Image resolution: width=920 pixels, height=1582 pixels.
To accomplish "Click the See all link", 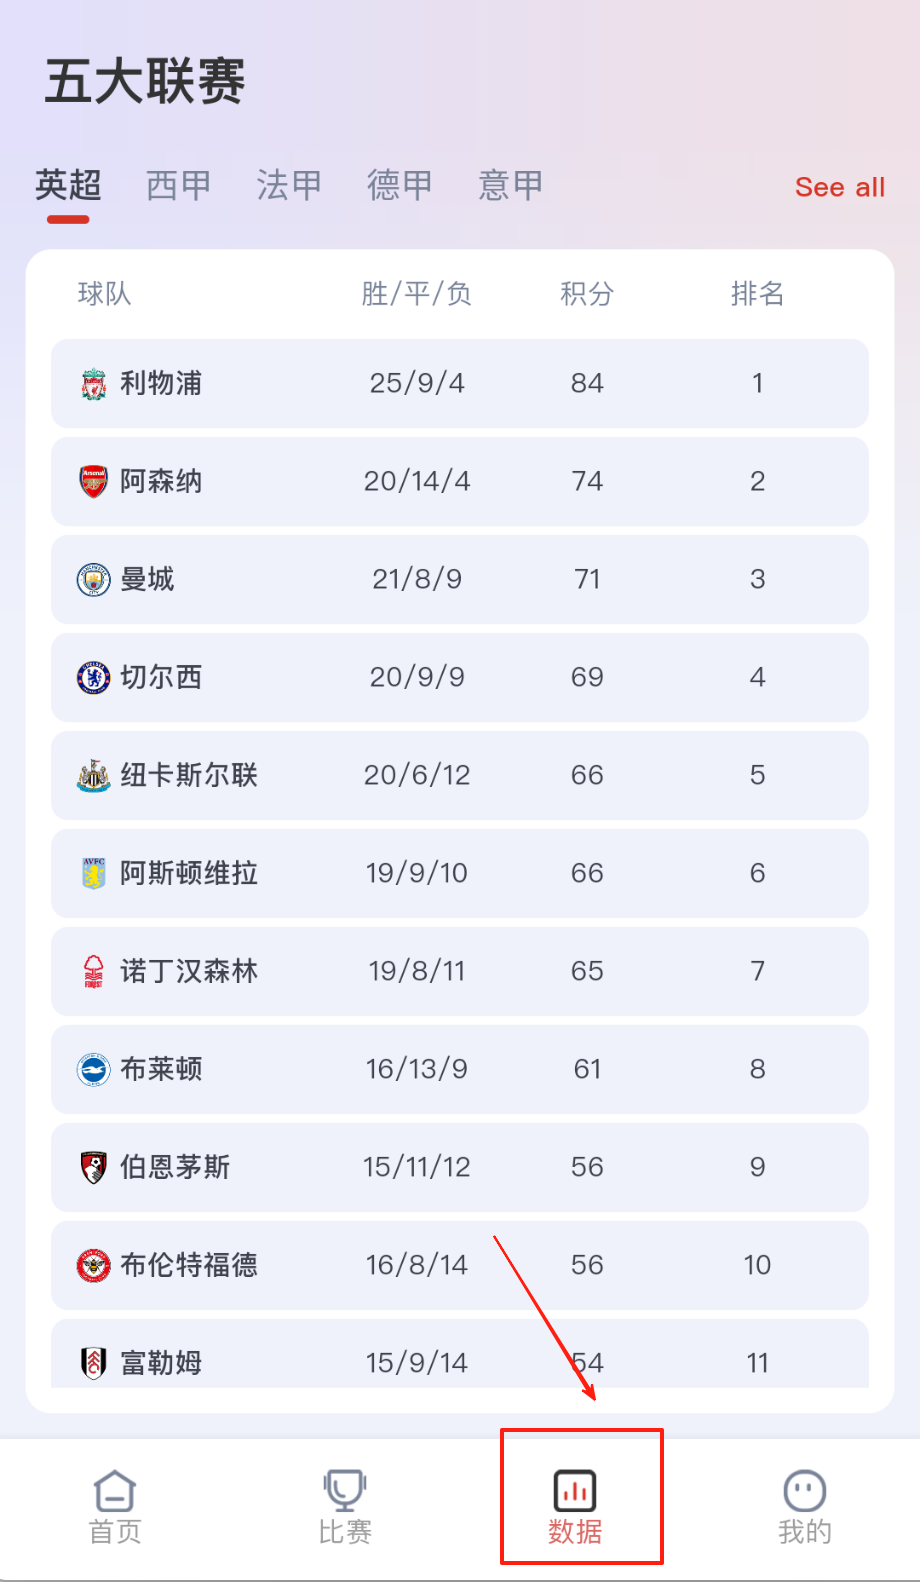I will tap(840, 188).
